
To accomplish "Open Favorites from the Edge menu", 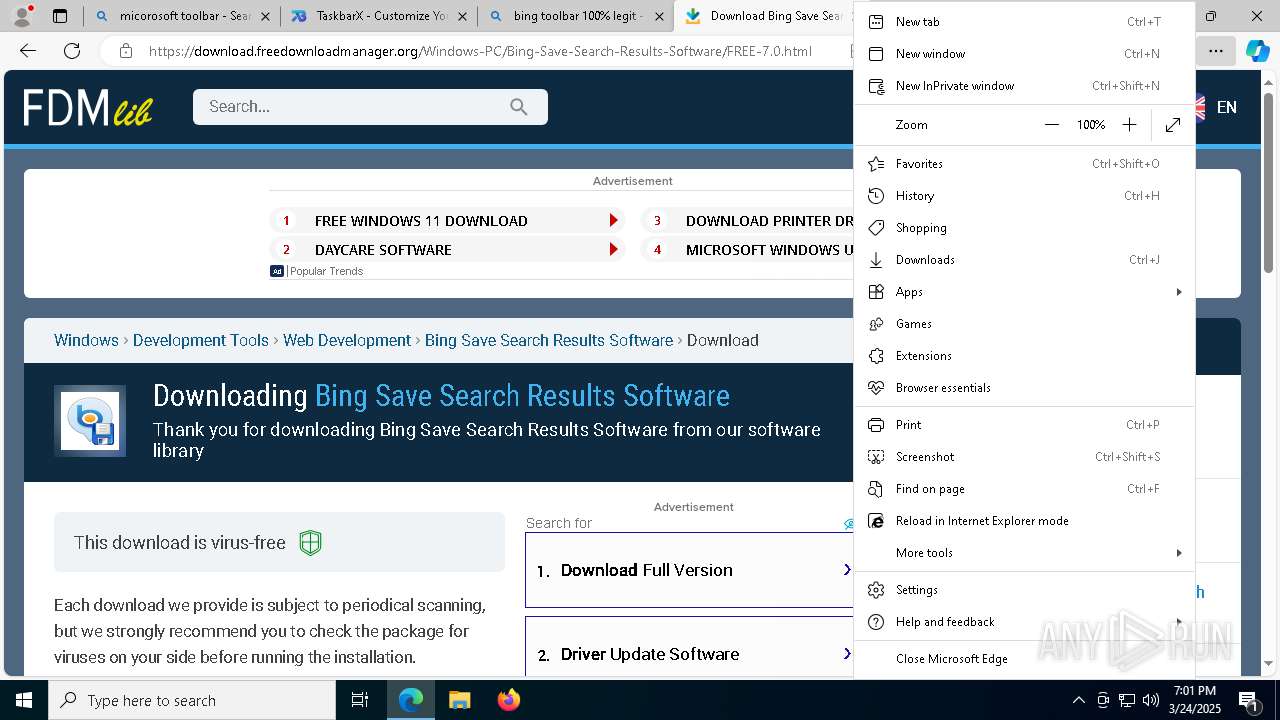I will pos(1024,164).
